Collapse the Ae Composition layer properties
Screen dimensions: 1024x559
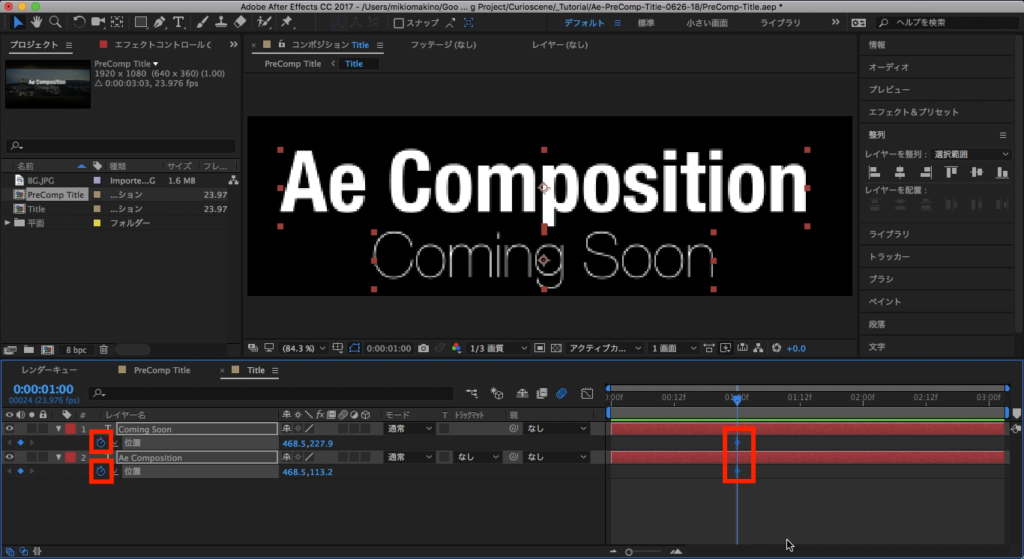(58, 457)
